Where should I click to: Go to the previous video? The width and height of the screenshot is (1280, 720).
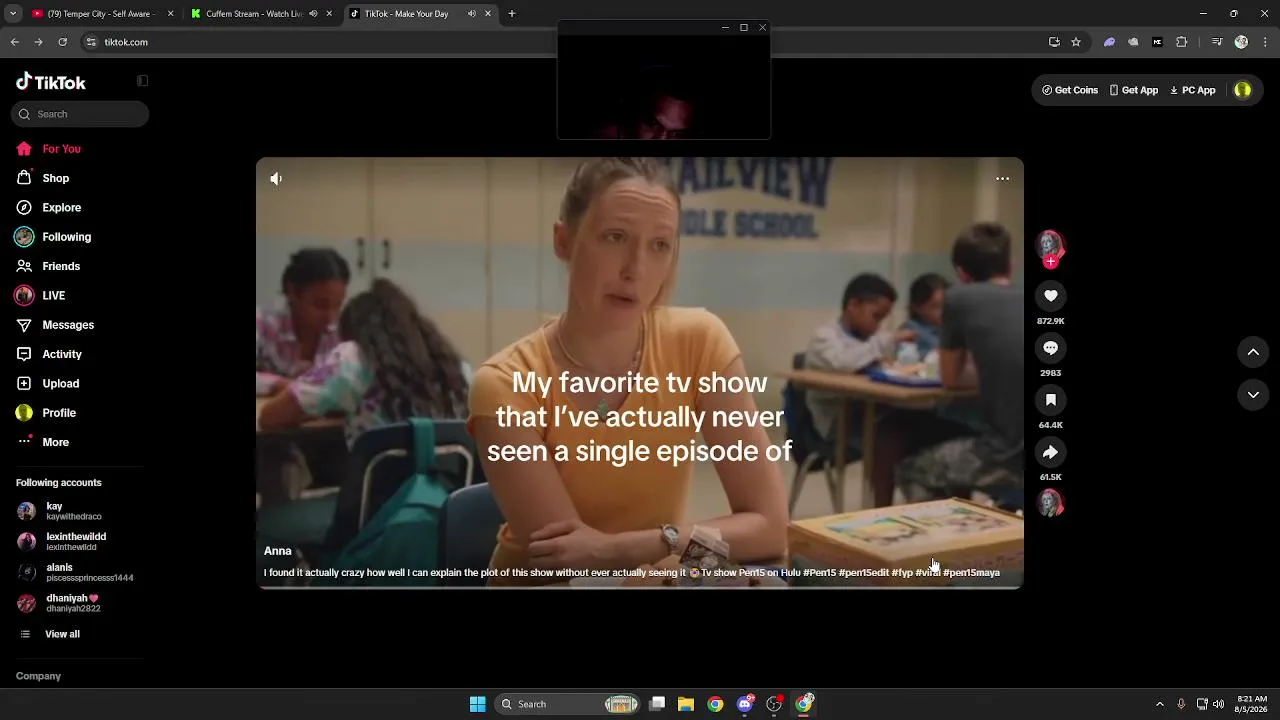click(x=1253, y=352)
